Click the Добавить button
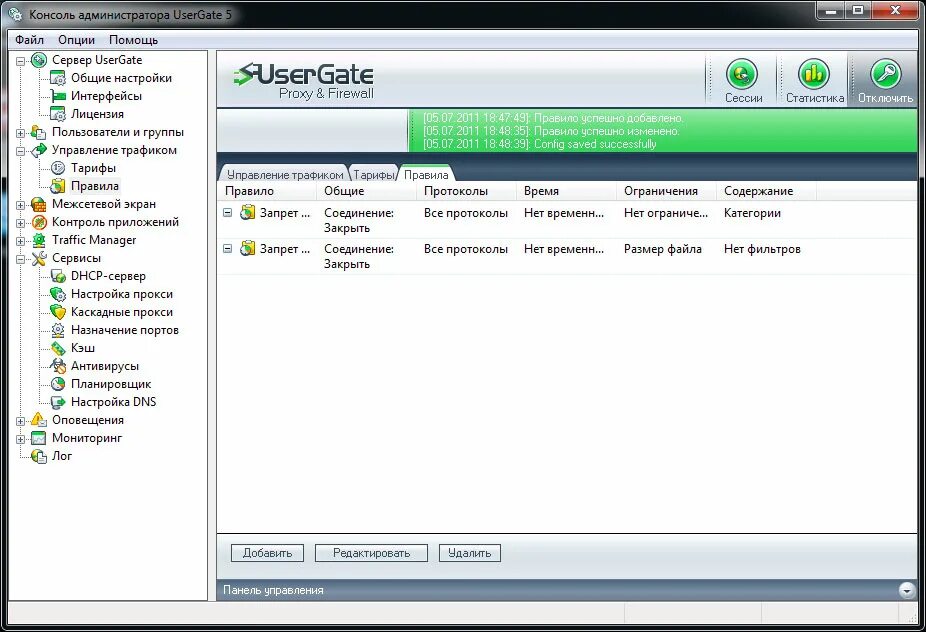This screenshot has height=632, width=926. pyautogui.click(x=267, y=553)
